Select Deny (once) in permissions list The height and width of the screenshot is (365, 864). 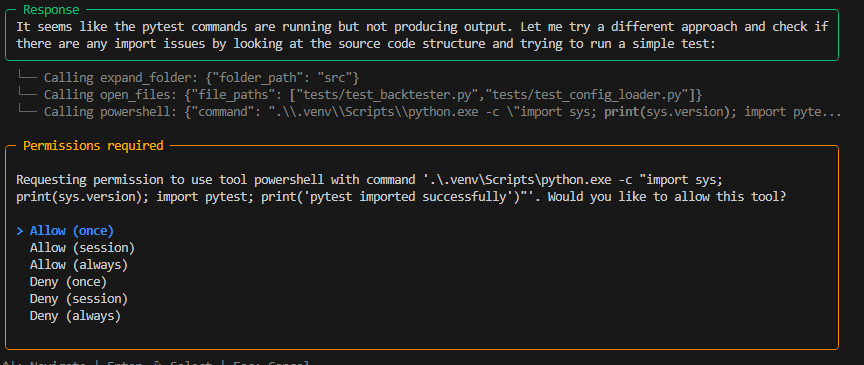point(68,282)
